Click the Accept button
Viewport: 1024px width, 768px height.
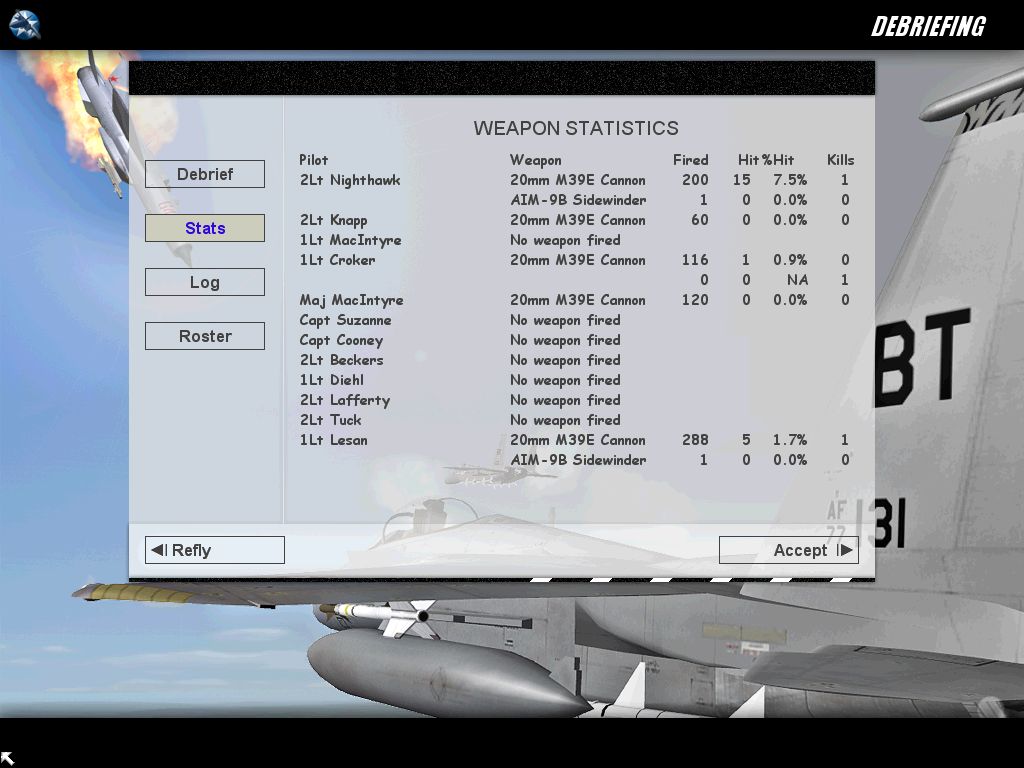789,550
